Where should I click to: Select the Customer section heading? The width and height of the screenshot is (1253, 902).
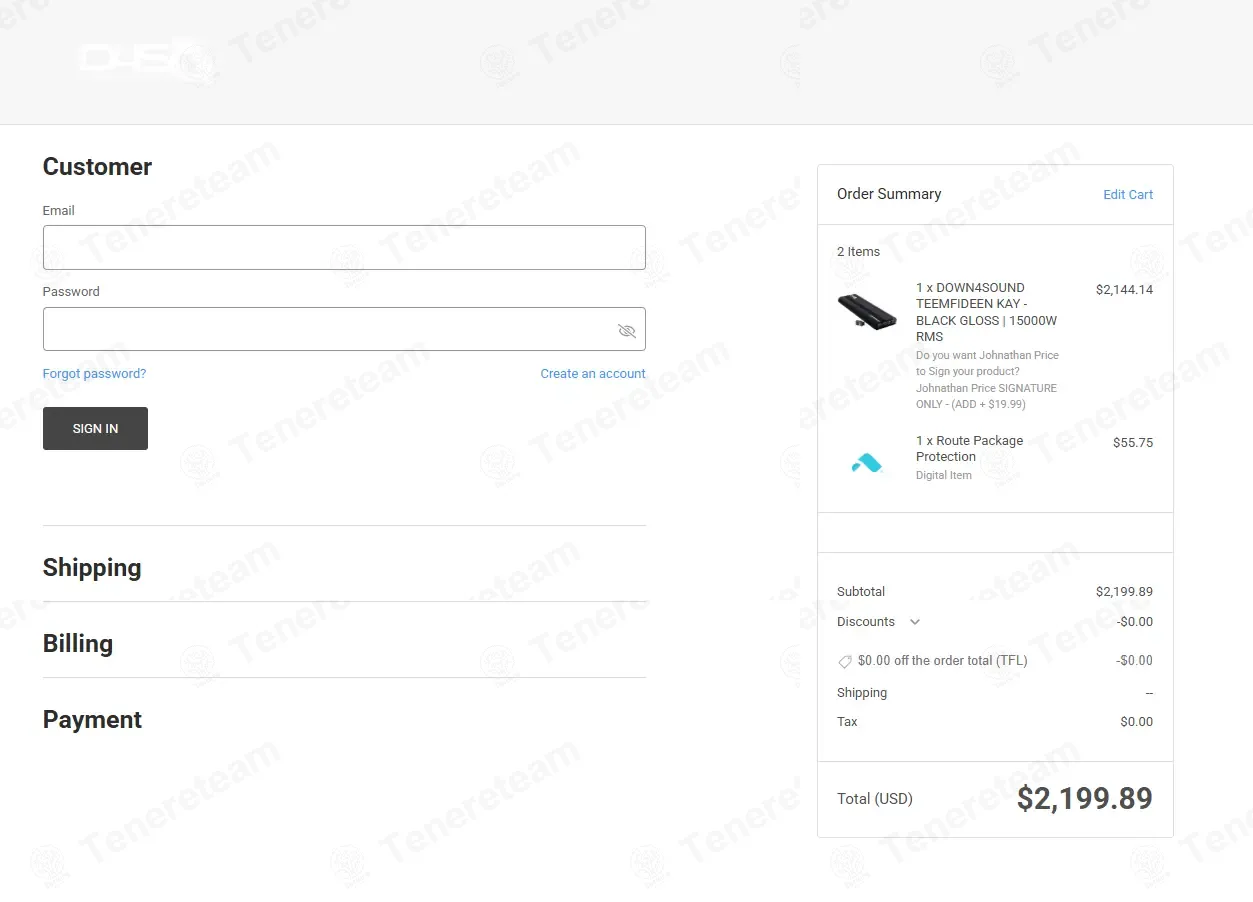tap(97, 167)
